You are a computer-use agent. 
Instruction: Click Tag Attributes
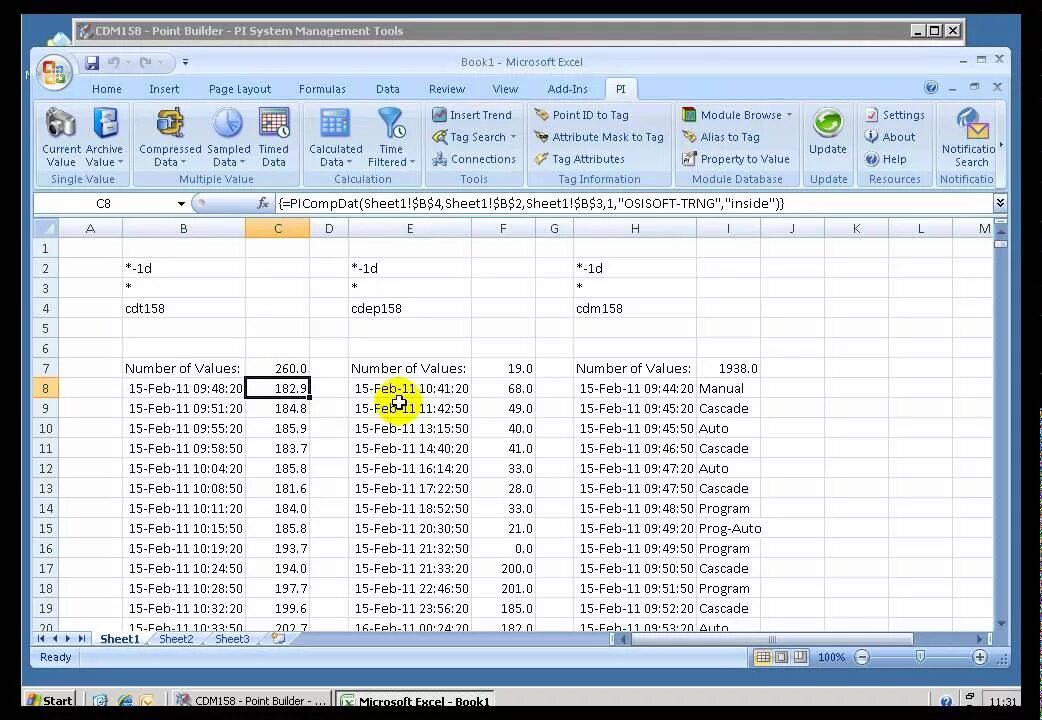pos(579,159)
